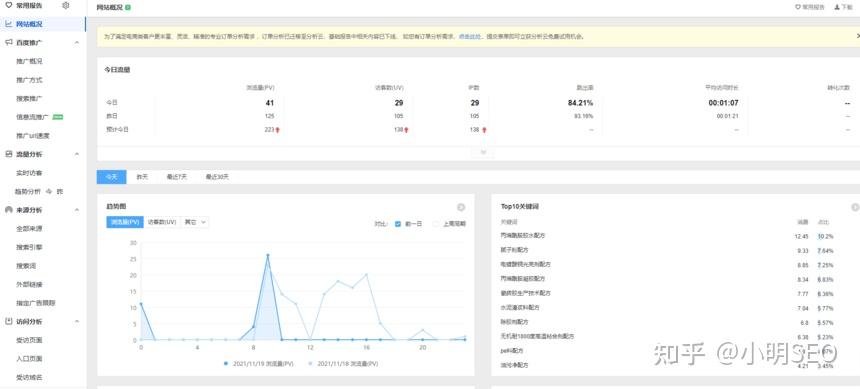
Task: Click the round arrow icon on 趋势图 card
Action: [461, 207]
